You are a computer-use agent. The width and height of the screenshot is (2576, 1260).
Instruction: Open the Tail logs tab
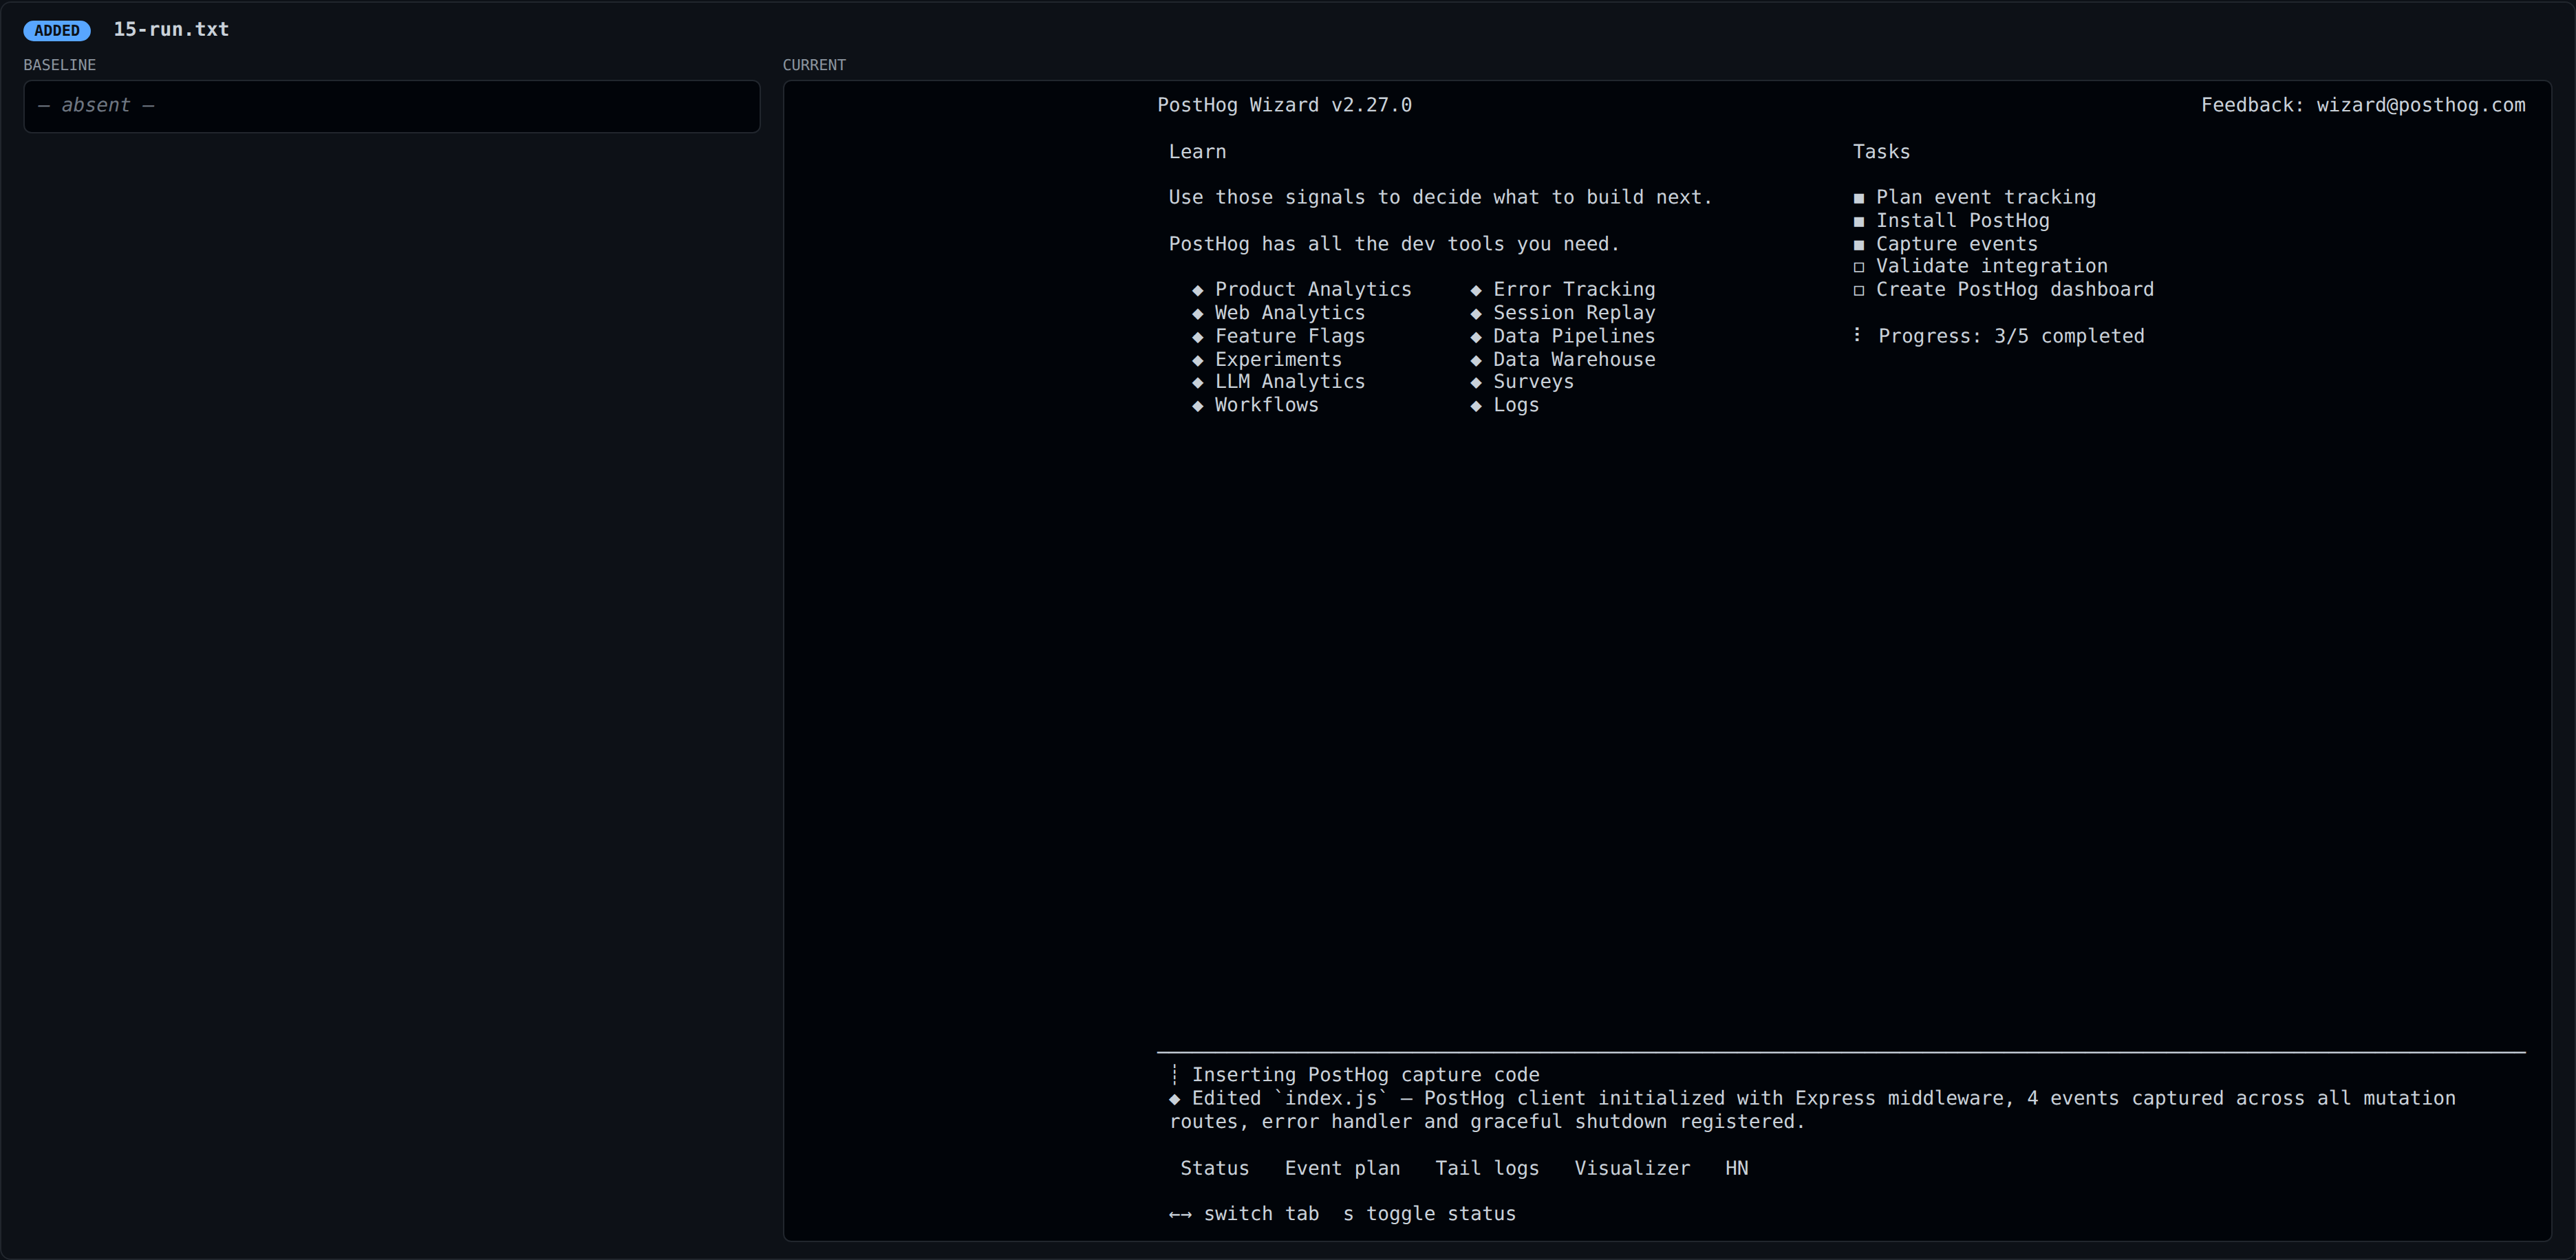tap(1487, 1168)
